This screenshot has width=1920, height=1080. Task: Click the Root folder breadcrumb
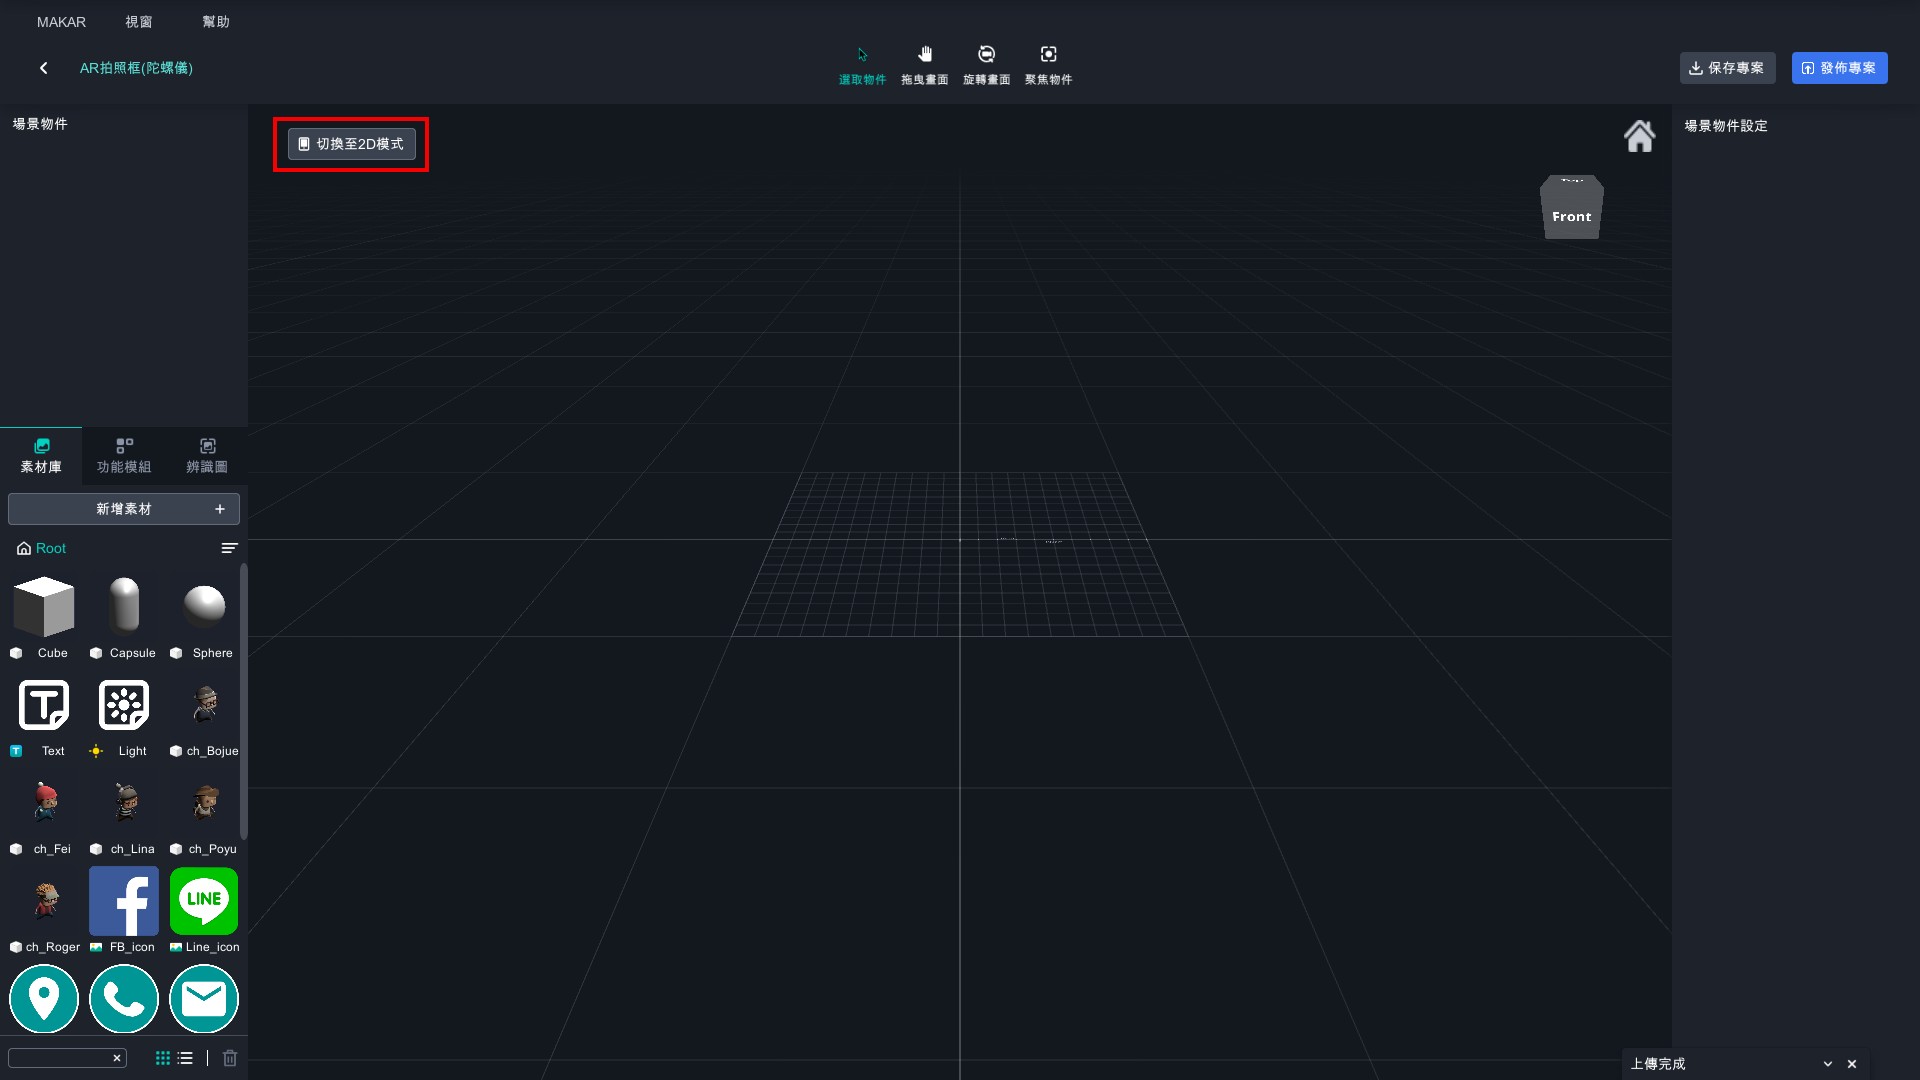pos(41,548)
